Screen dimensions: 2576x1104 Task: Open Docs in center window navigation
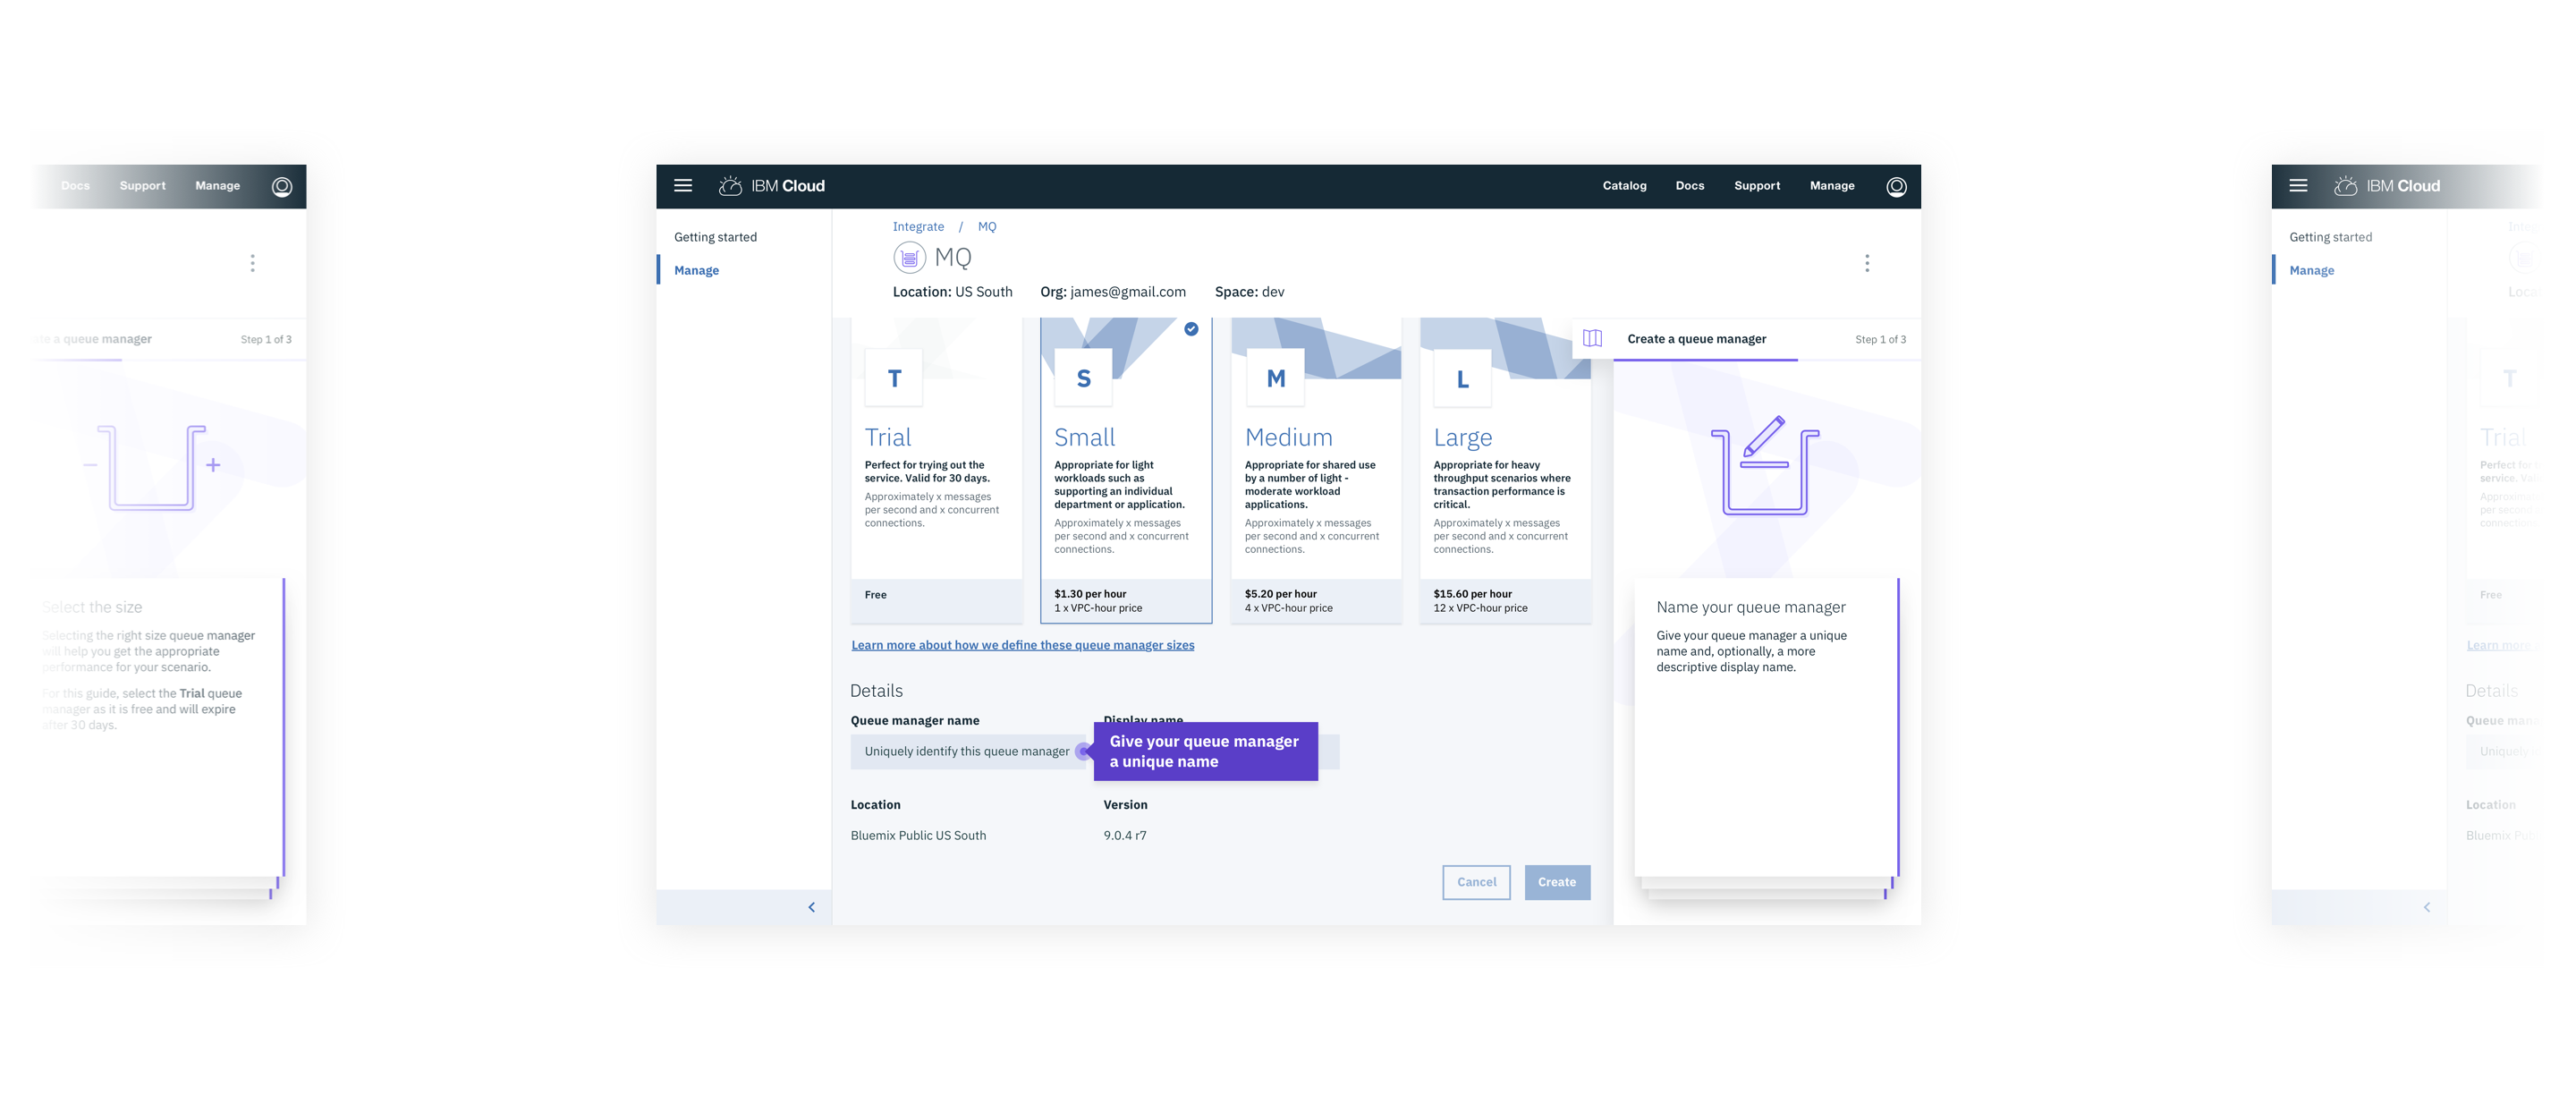[1690, 186]
